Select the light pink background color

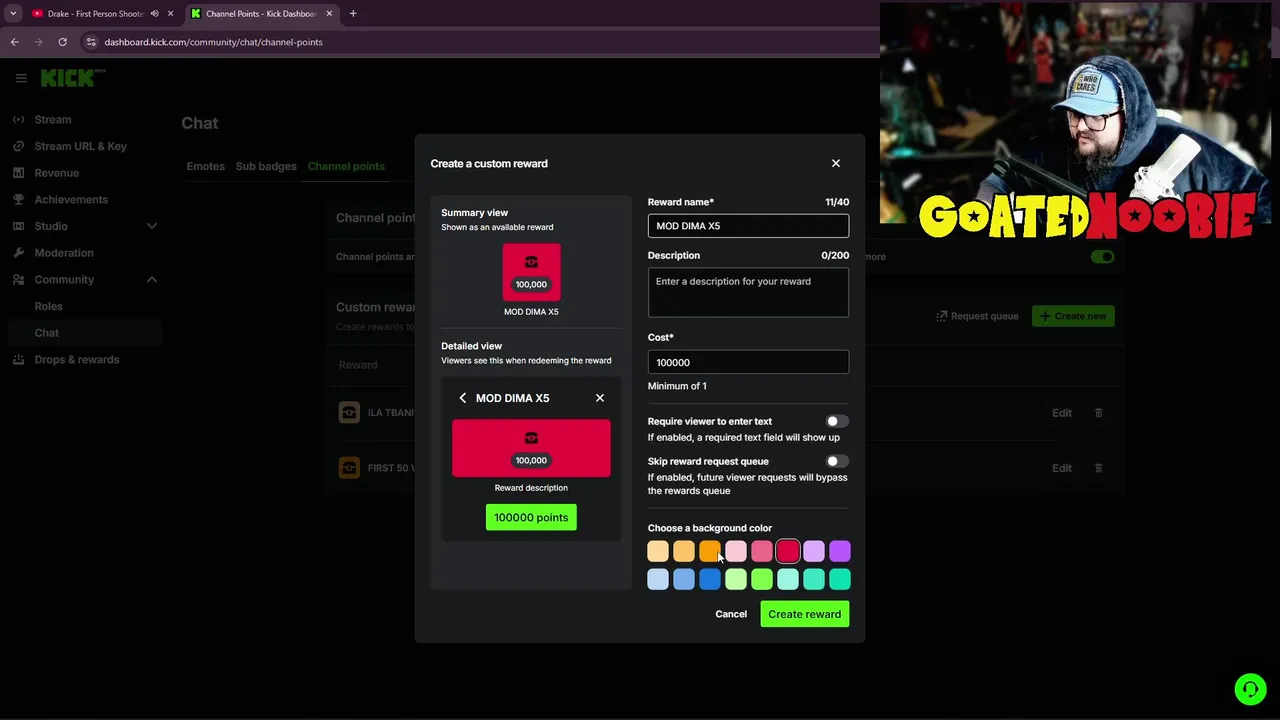tap(736, 551)
